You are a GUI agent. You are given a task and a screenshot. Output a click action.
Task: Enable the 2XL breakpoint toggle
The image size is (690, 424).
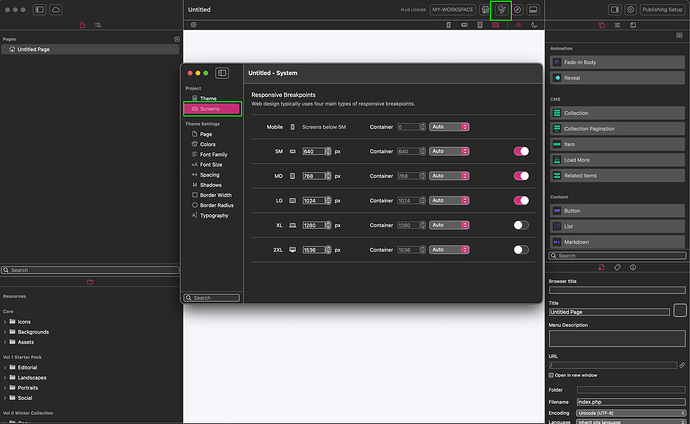[x=521, y=250]
